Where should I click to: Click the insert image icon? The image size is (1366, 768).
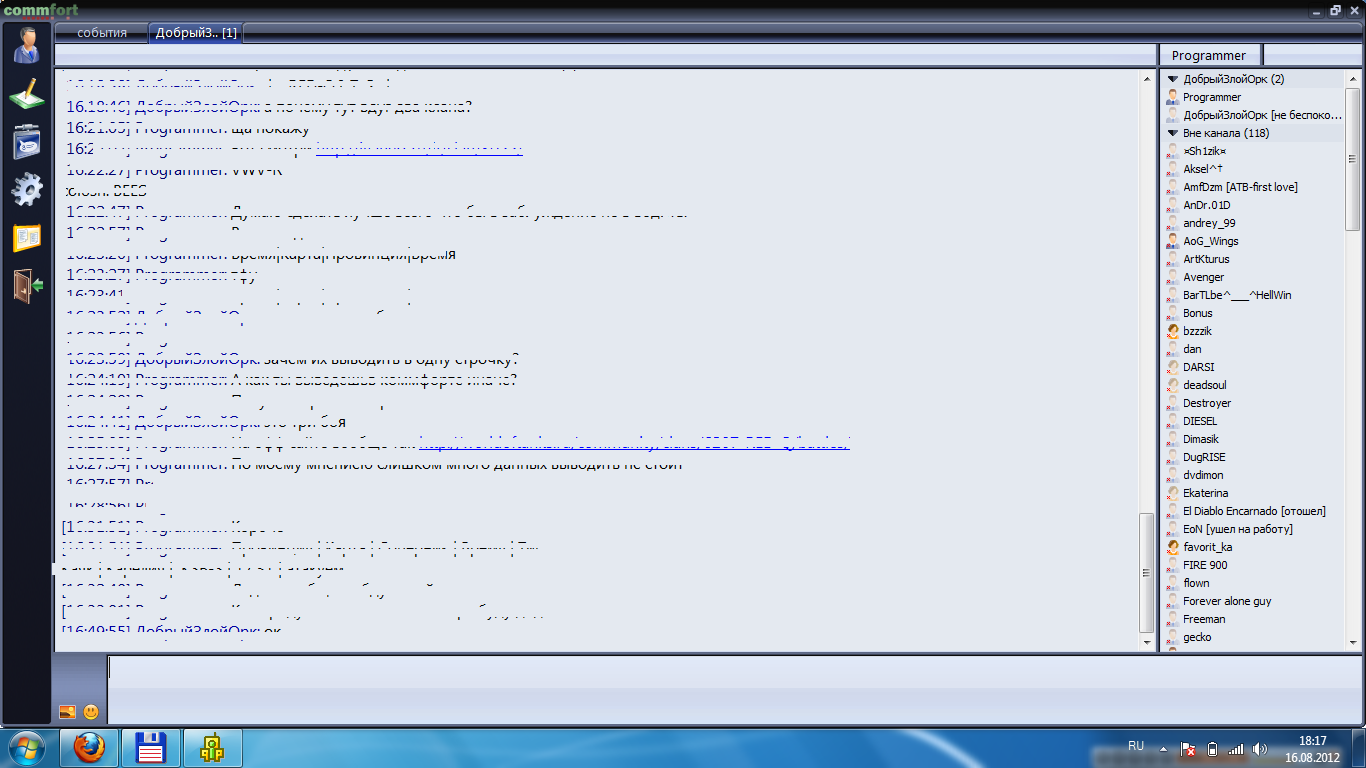(x=68, y=712)
